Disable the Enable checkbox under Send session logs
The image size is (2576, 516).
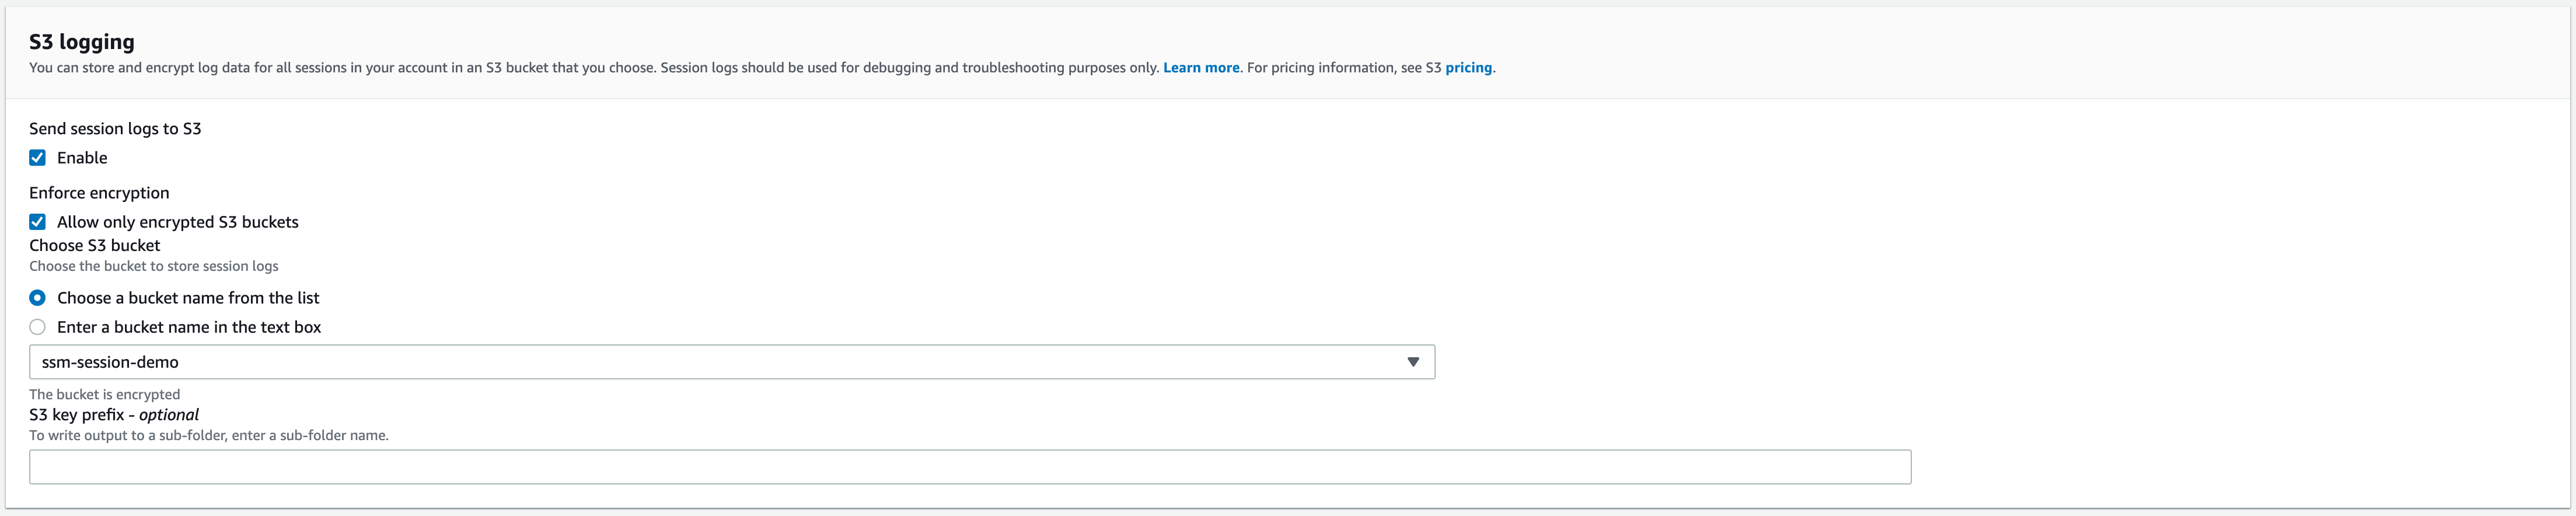(x=38, y=156)
